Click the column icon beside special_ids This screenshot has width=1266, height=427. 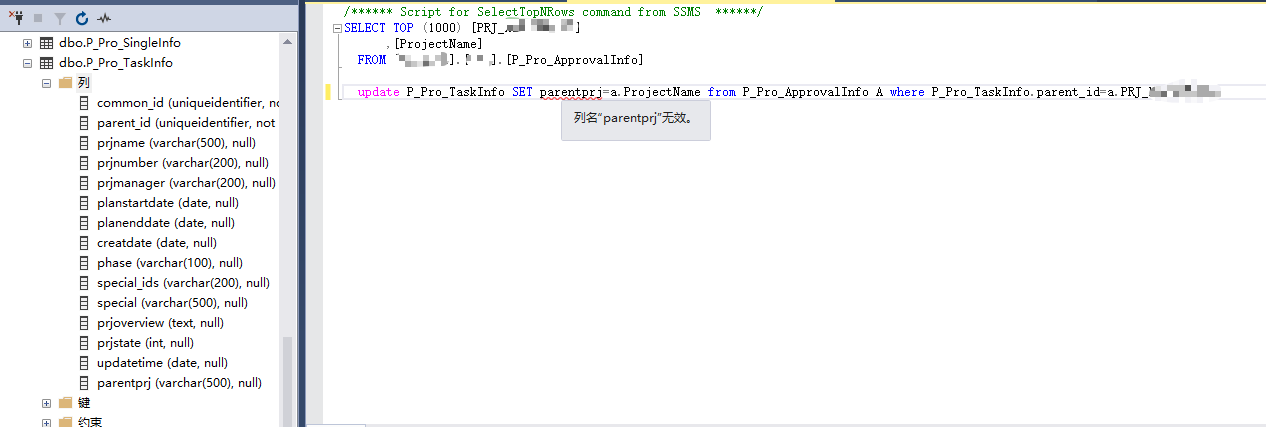pos(85,283)
